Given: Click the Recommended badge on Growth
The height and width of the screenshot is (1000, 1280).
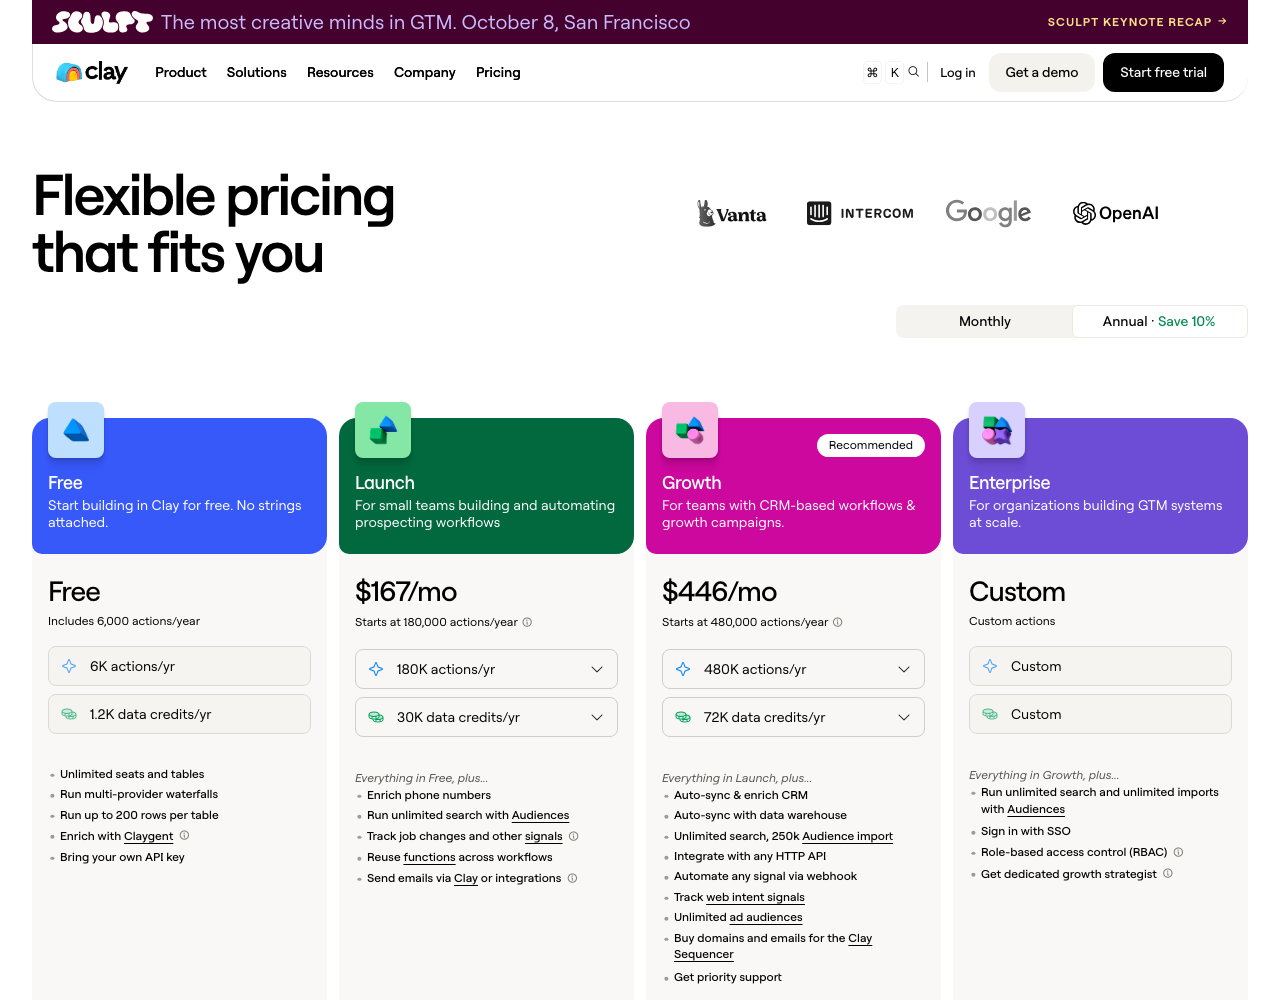Looking at the screenshot, I should click(x=871, y=445).
